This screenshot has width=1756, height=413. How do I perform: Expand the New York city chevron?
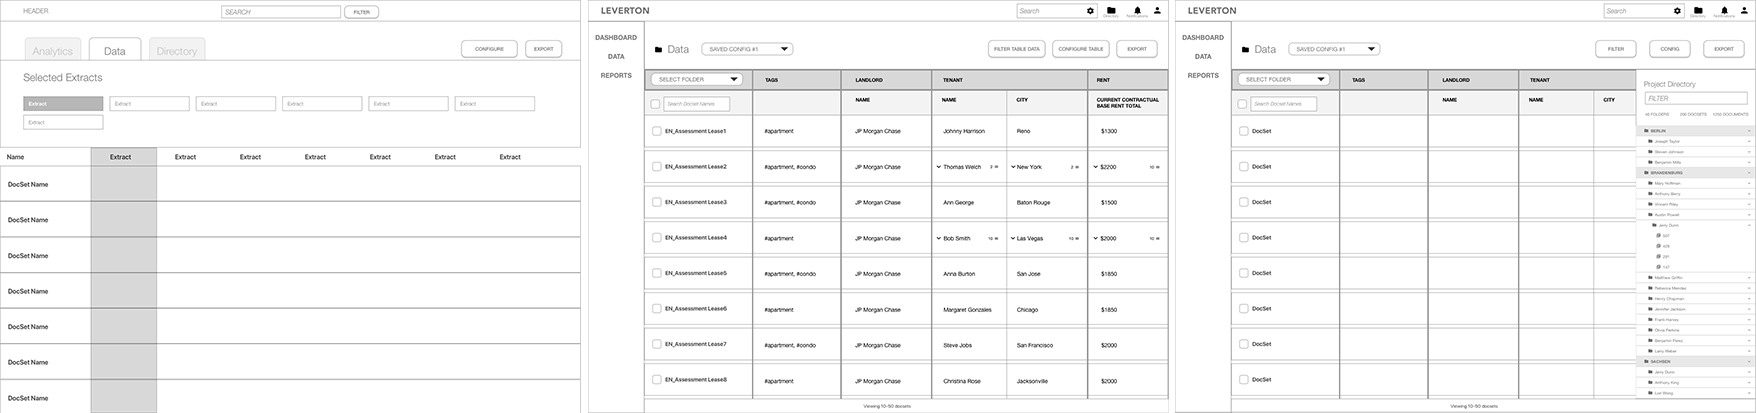click(1013, 167)
